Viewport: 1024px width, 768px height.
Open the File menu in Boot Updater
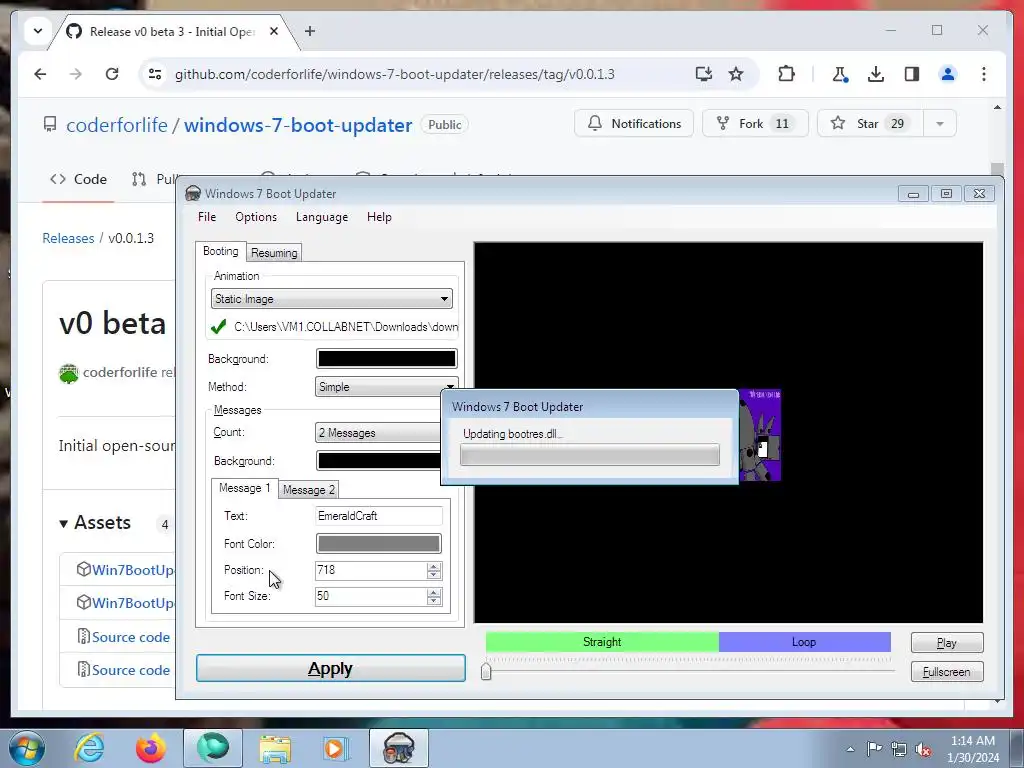(207, 217)
